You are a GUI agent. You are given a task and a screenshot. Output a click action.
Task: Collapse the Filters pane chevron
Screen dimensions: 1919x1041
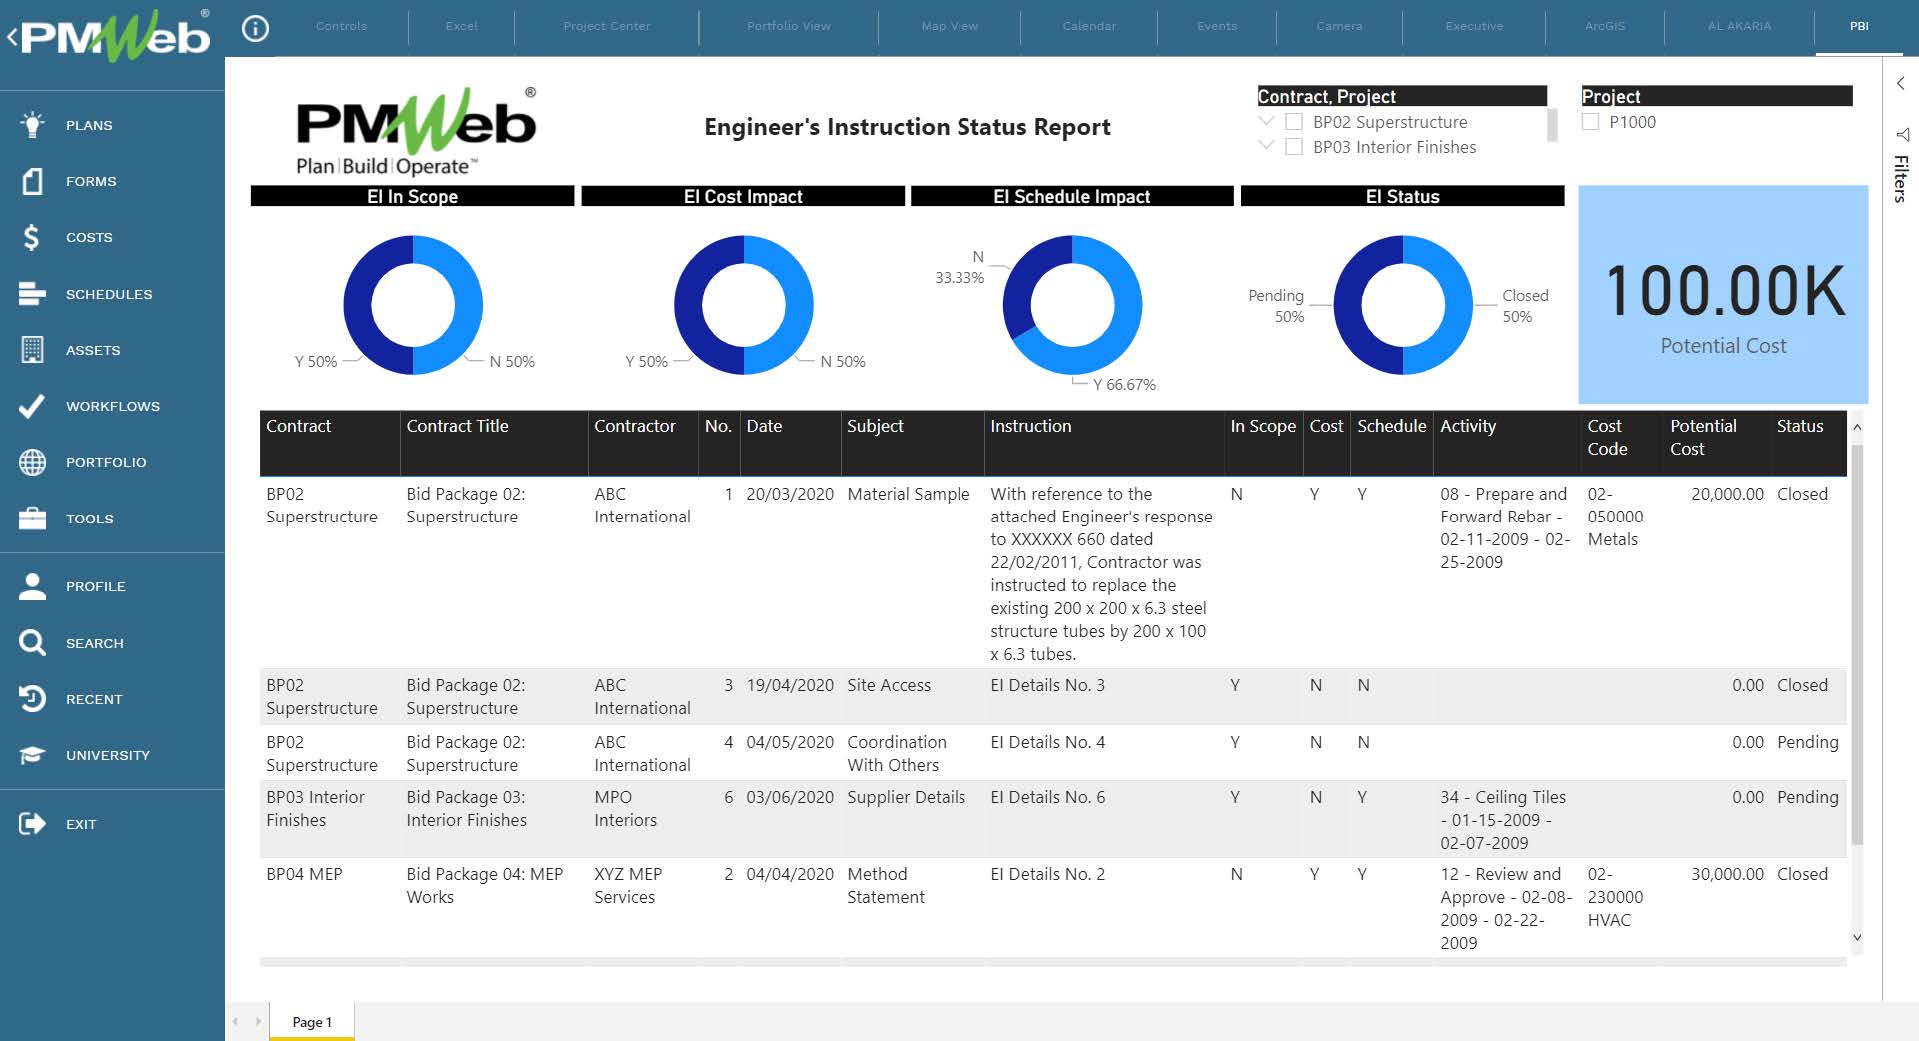pos(1900,83)
